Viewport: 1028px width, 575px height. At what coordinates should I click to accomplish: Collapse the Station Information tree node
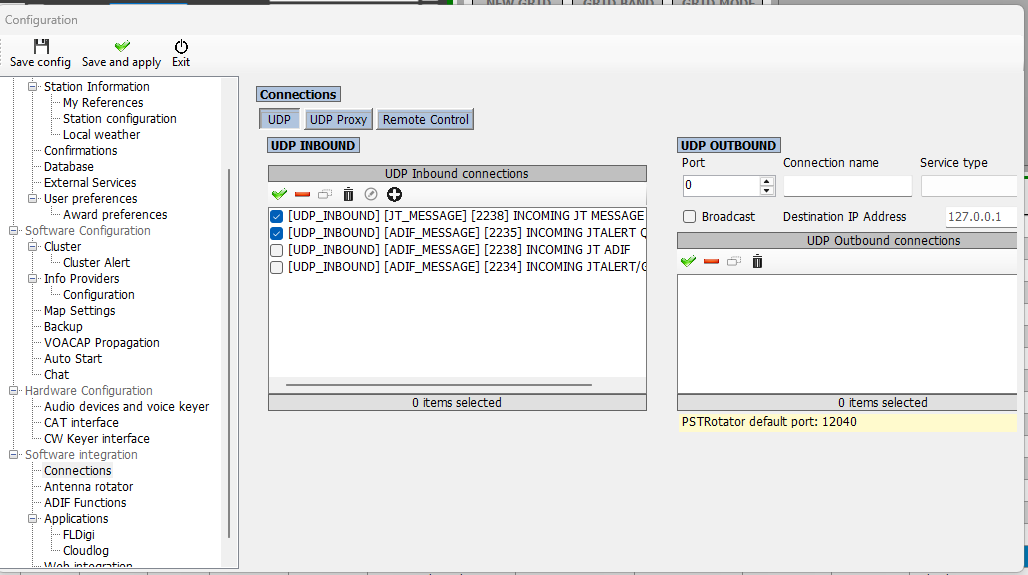click(32, 87)
